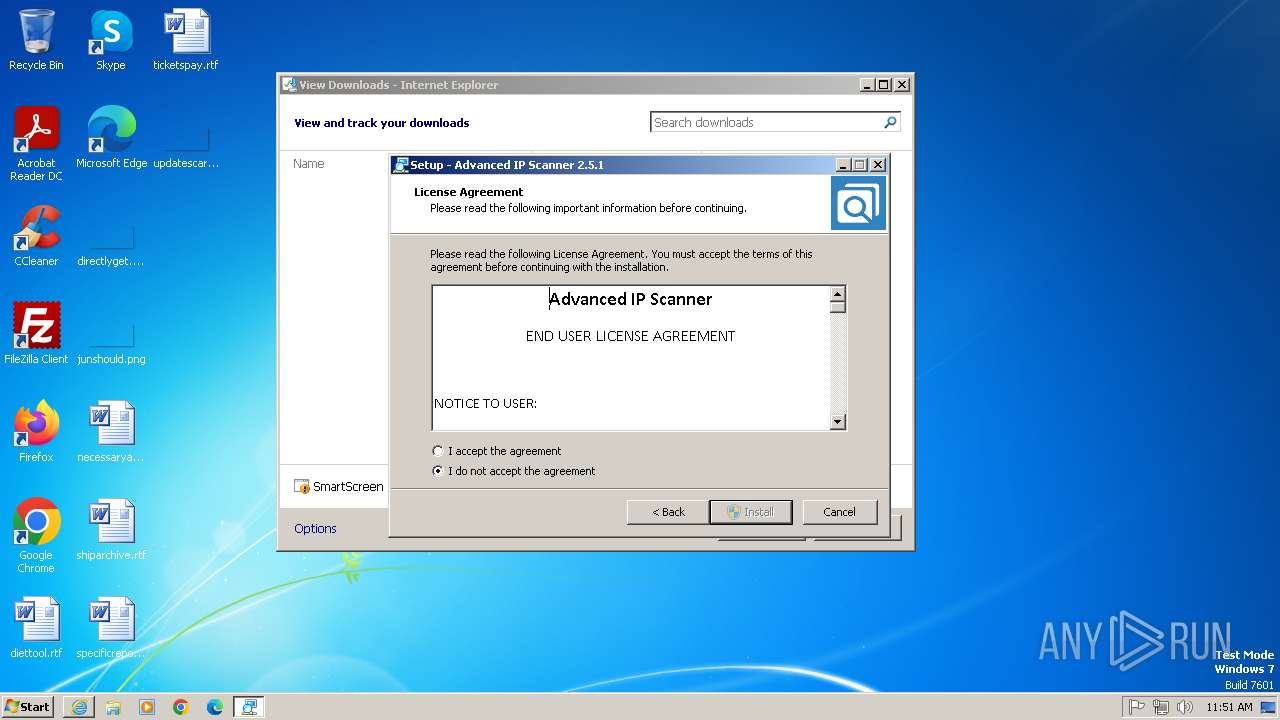Open the Start menu
Screen dimensions: 1280x720
(x=28, y=706)
